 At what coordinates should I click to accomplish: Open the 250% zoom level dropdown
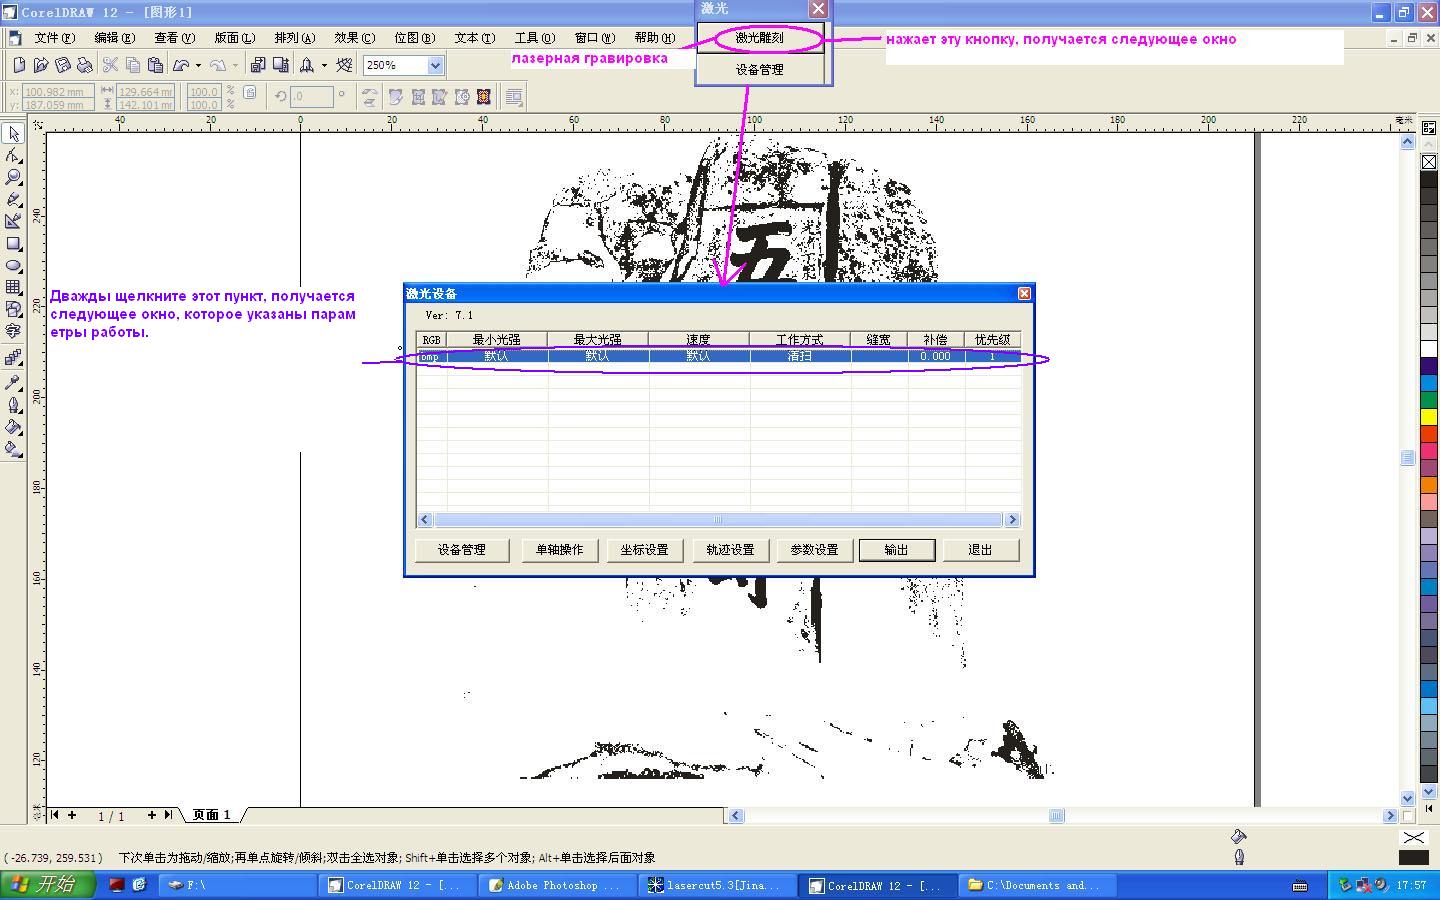(435, 65)
